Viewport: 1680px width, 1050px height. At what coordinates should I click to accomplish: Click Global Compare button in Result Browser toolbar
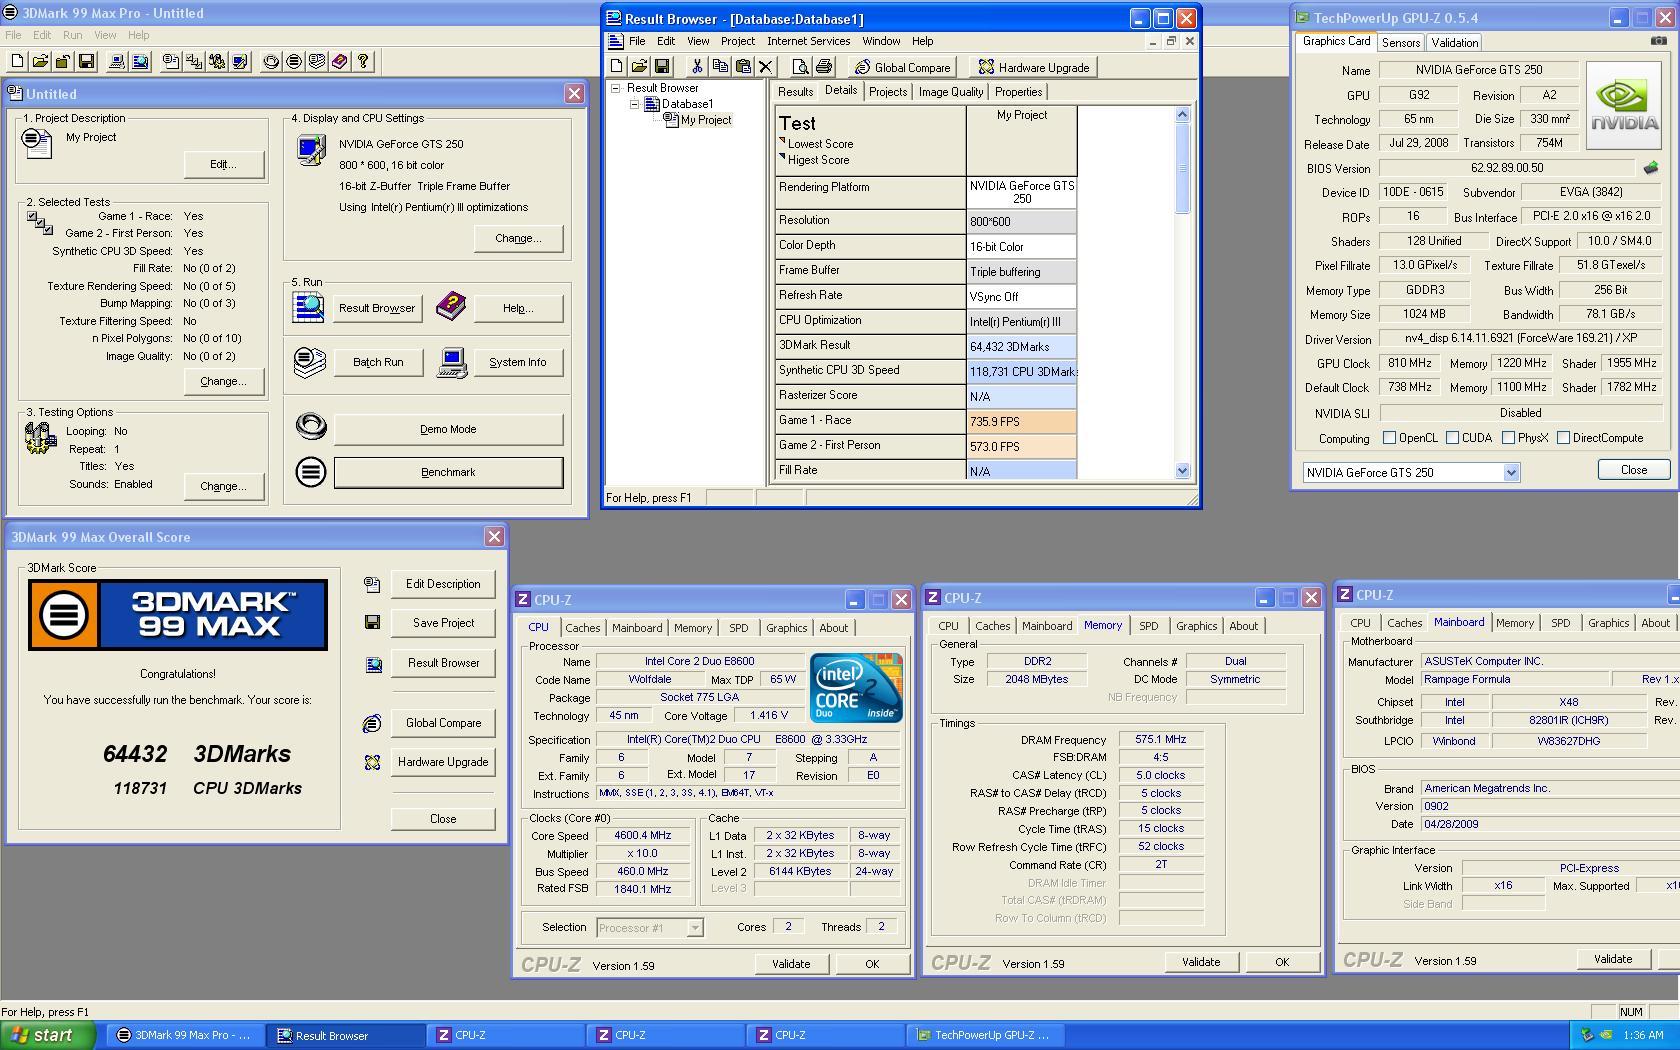click(902, 67)
